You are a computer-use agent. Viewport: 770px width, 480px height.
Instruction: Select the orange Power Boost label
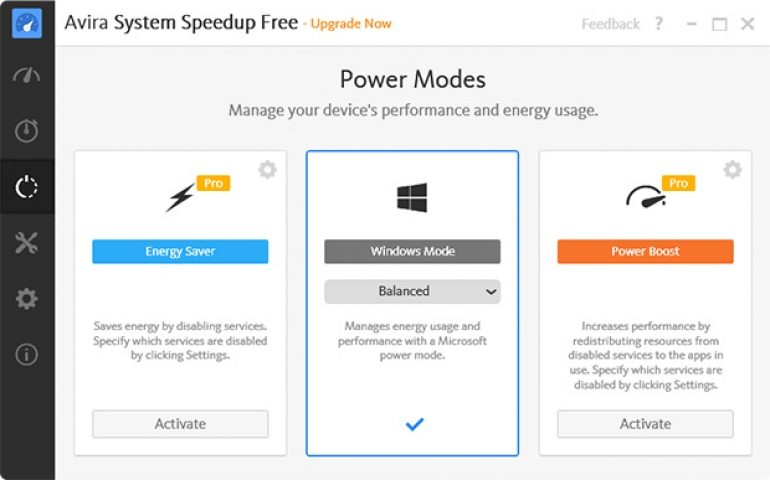pos(645,251)
